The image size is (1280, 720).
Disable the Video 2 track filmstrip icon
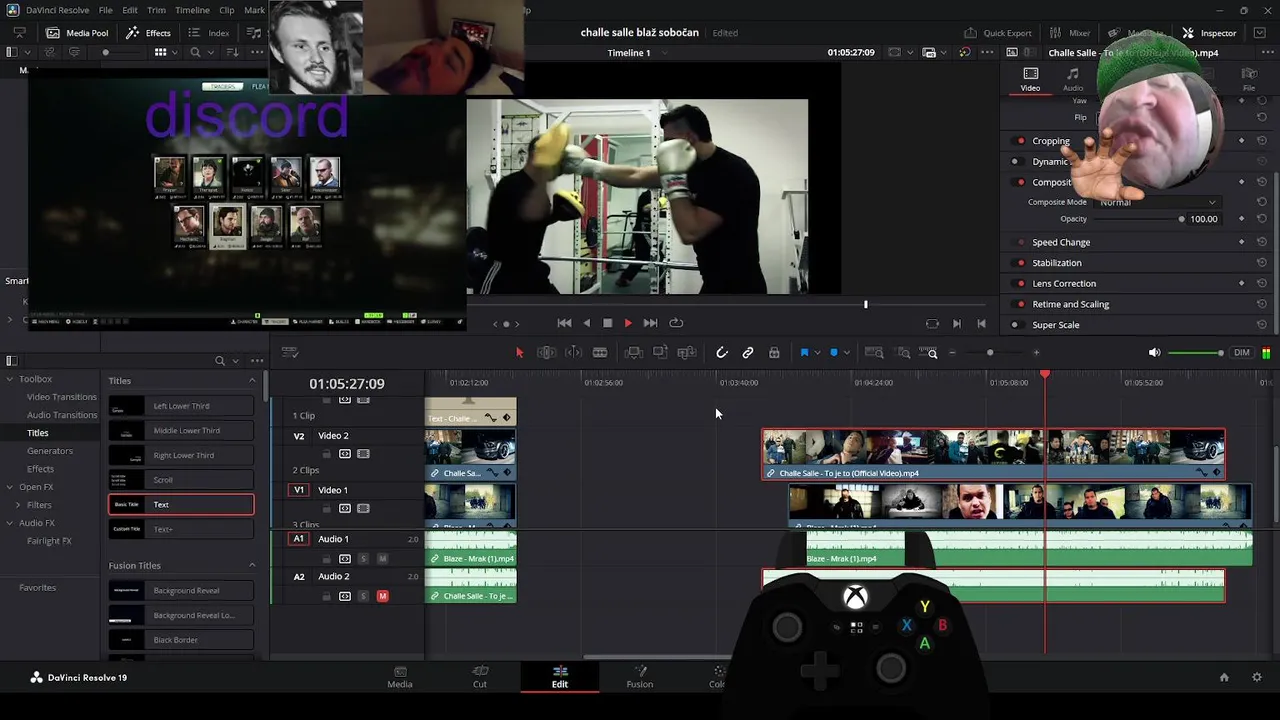point(364,454)
